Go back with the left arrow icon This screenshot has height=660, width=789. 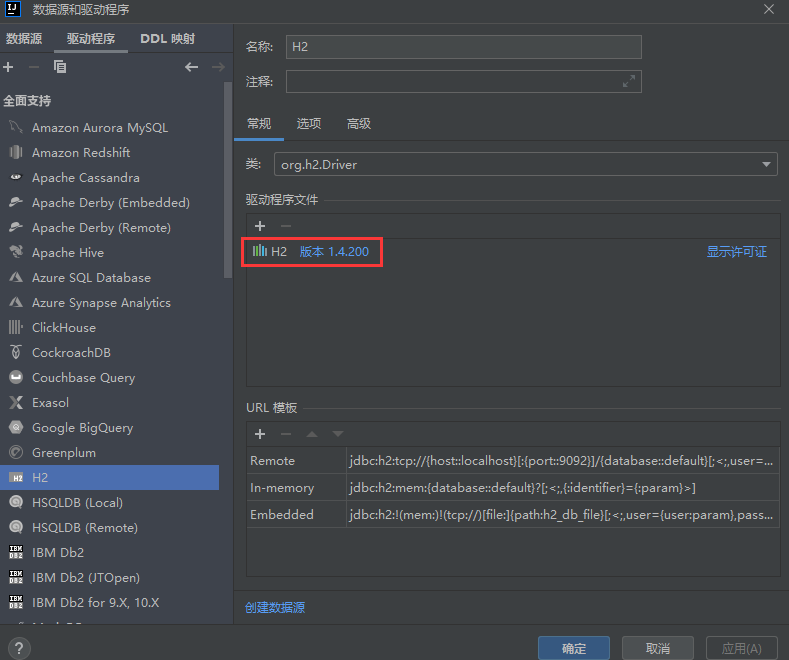(191, 67)
